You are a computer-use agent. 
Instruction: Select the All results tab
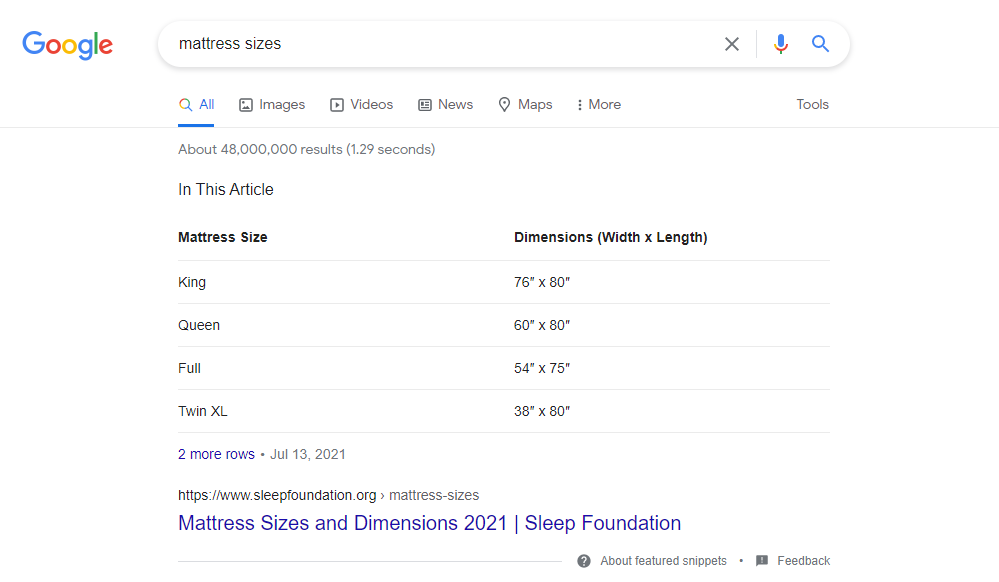tap(197, 105)
